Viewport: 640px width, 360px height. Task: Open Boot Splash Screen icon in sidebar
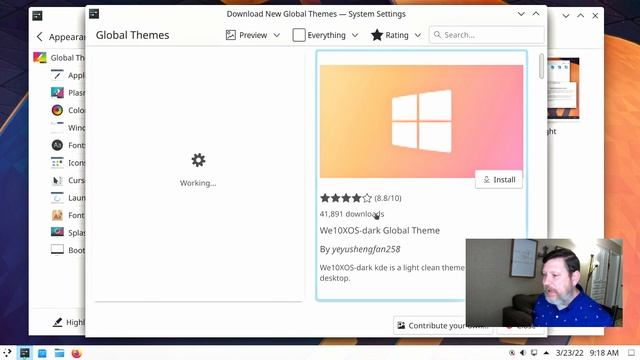click(57, 250)
